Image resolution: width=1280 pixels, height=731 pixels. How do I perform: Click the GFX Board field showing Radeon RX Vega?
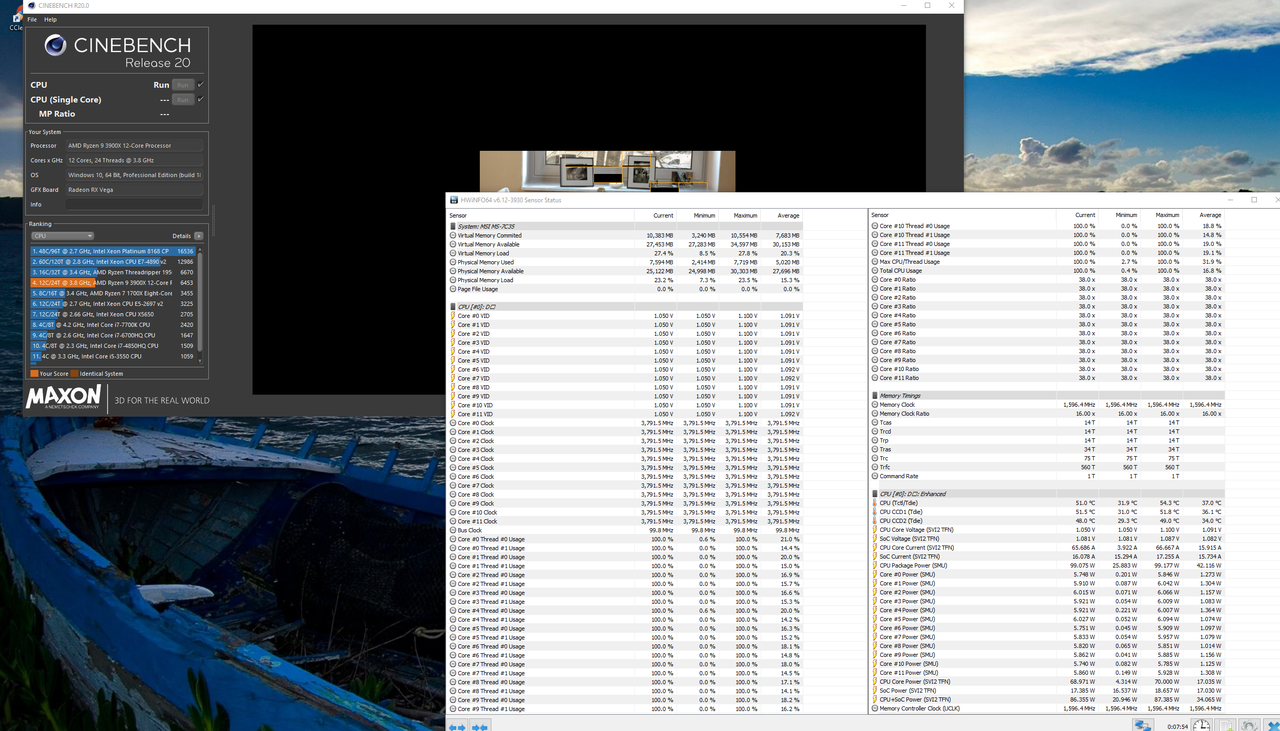(134, 189)
